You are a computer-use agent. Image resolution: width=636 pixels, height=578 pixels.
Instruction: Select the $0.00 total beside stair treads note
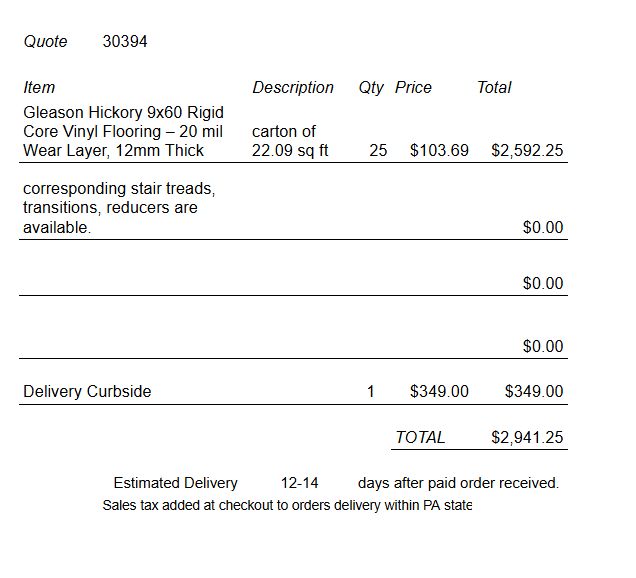point(543,228)
